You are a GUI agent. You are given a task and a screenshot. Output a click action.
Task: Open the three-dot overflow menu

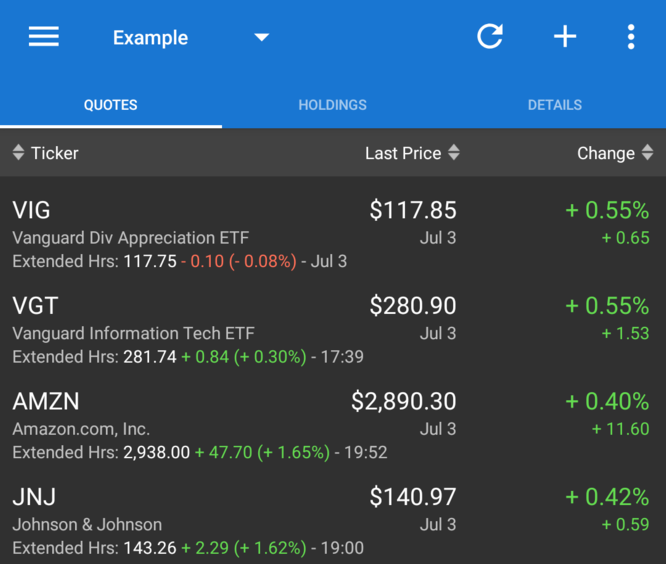[631, 37]
